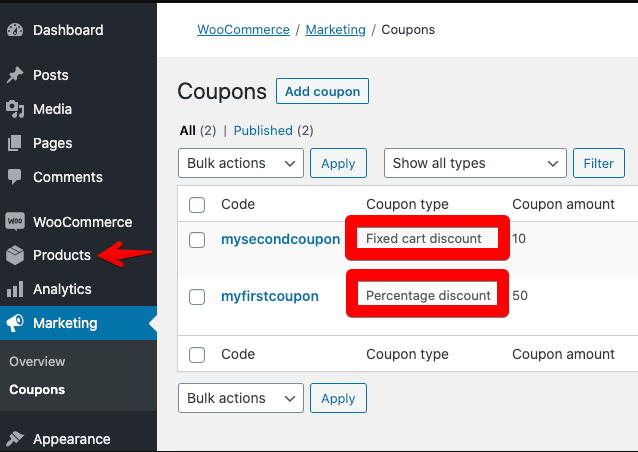
Task: Click the WooCommerce logo icon
Action: pyautogui.click(x=15, y=222)
